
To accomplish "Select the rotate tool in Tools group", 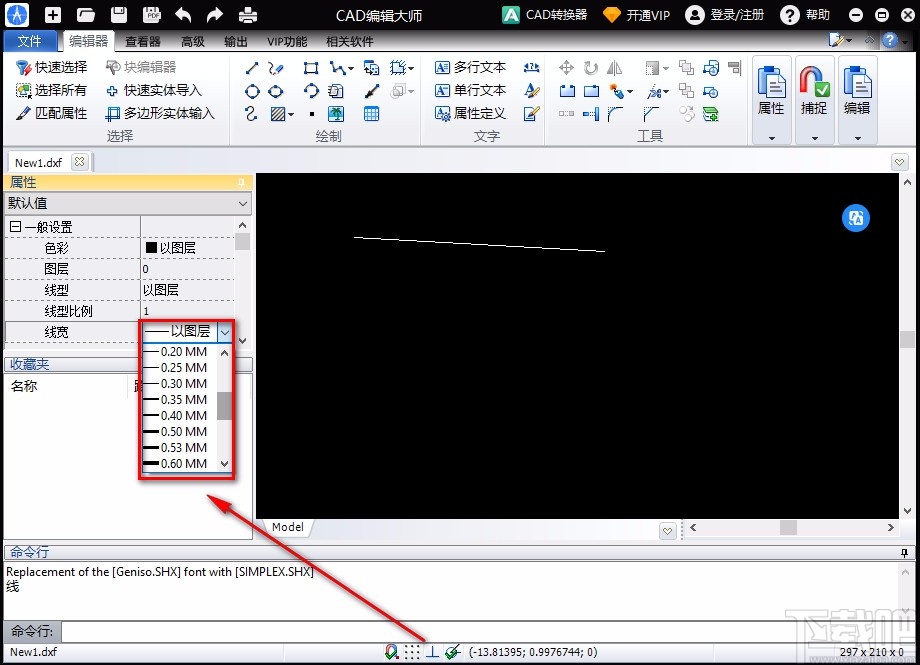I will pos(591,68).
